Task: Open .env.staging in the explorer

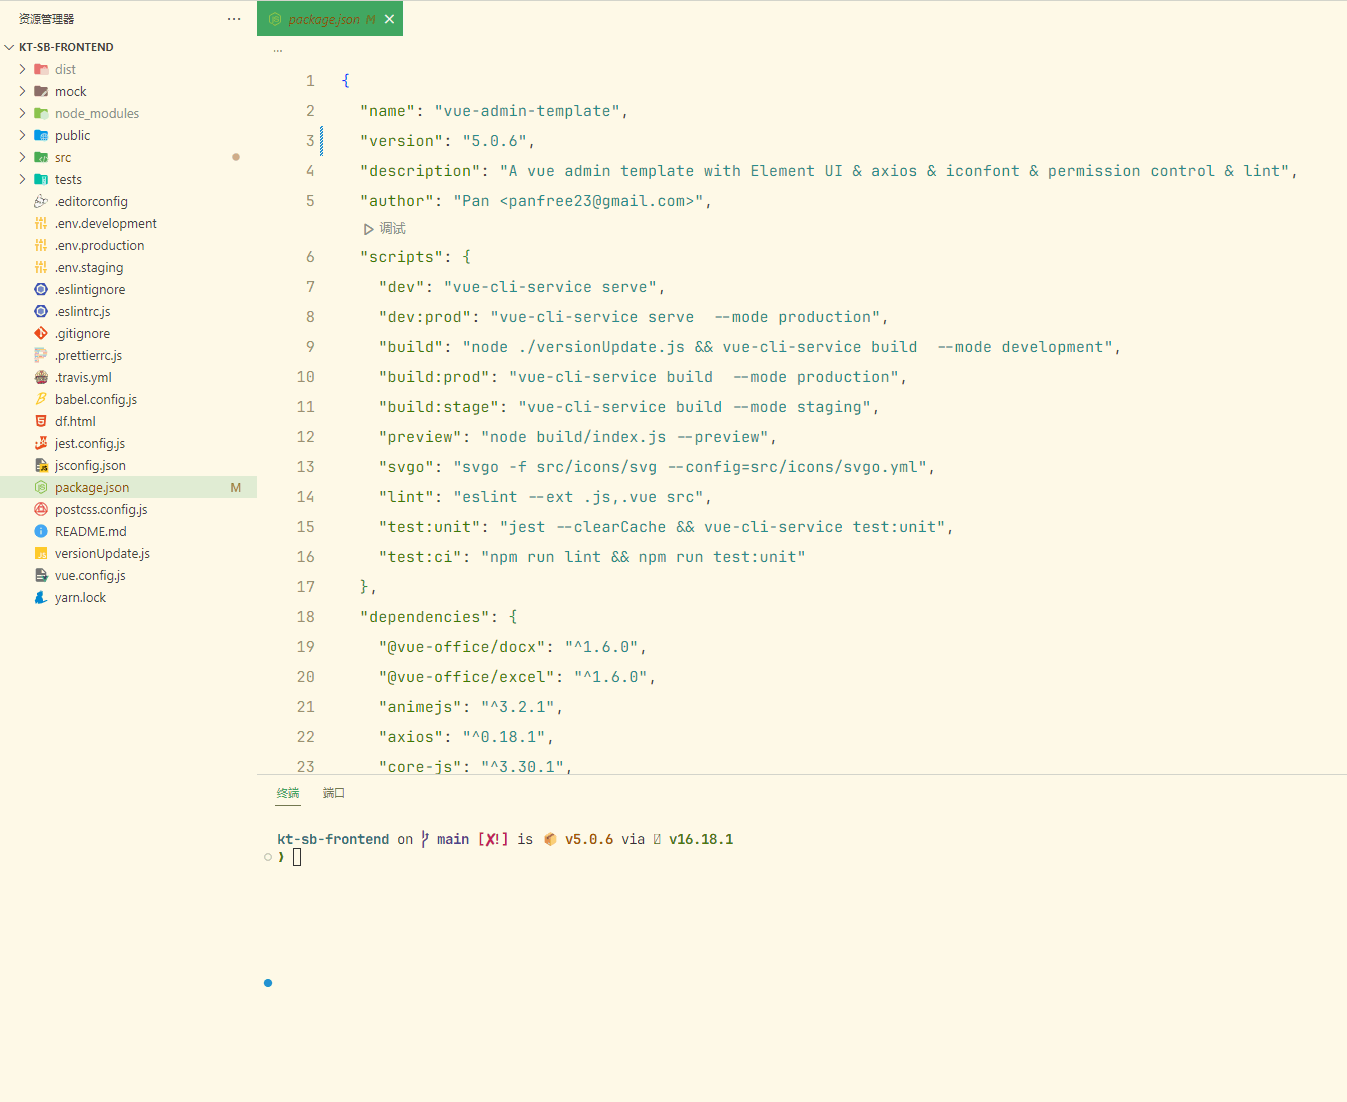Action: tap(89, 267)
